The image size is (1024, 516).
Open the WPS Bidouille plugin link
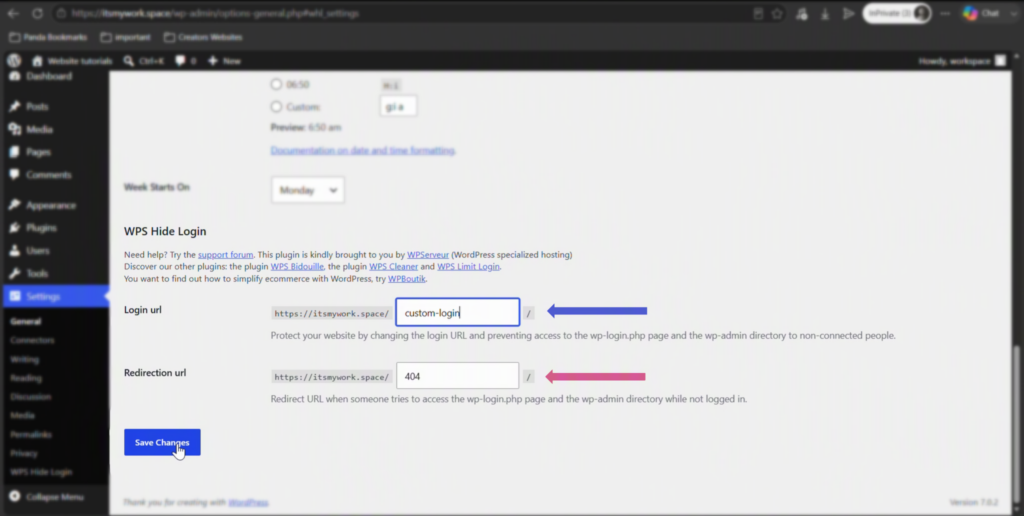coord(297,266)
